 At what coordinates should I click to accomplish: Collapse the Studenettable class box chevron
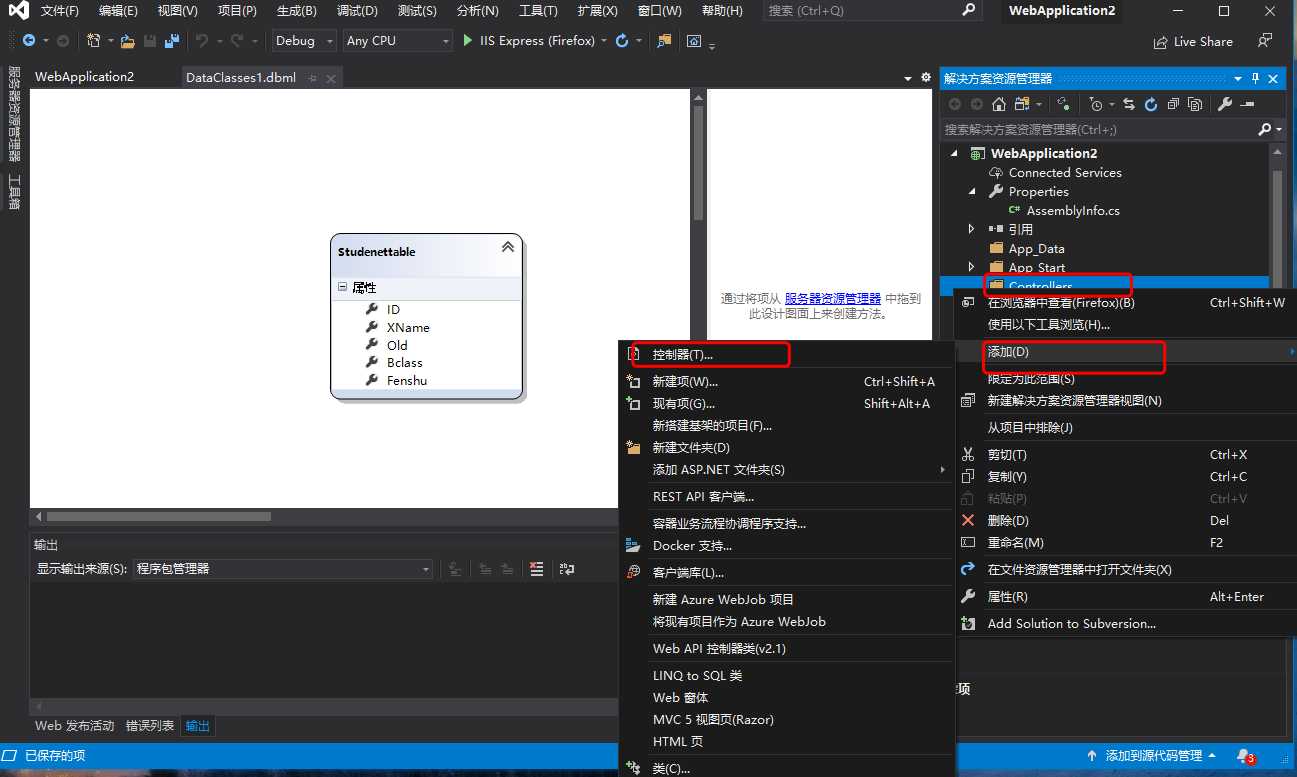(x=507, y=247)
